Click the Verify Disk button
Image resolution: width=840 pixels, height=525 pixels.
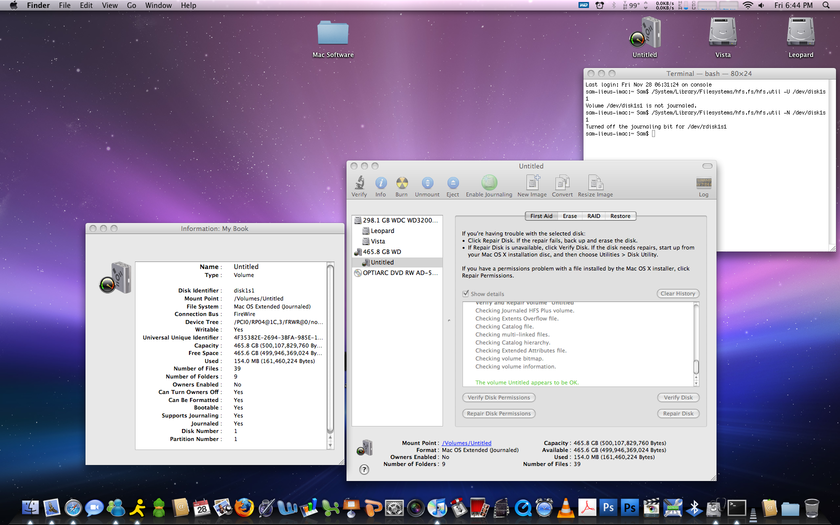click(678, 398)
